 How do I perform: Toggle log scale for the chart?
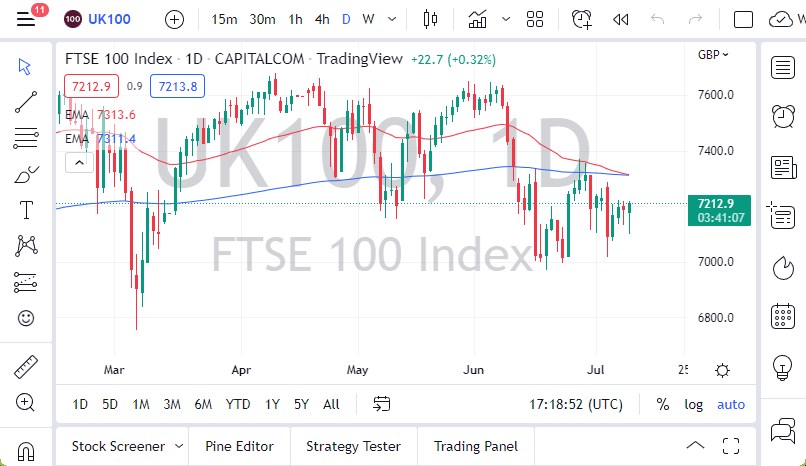(693, 405)
